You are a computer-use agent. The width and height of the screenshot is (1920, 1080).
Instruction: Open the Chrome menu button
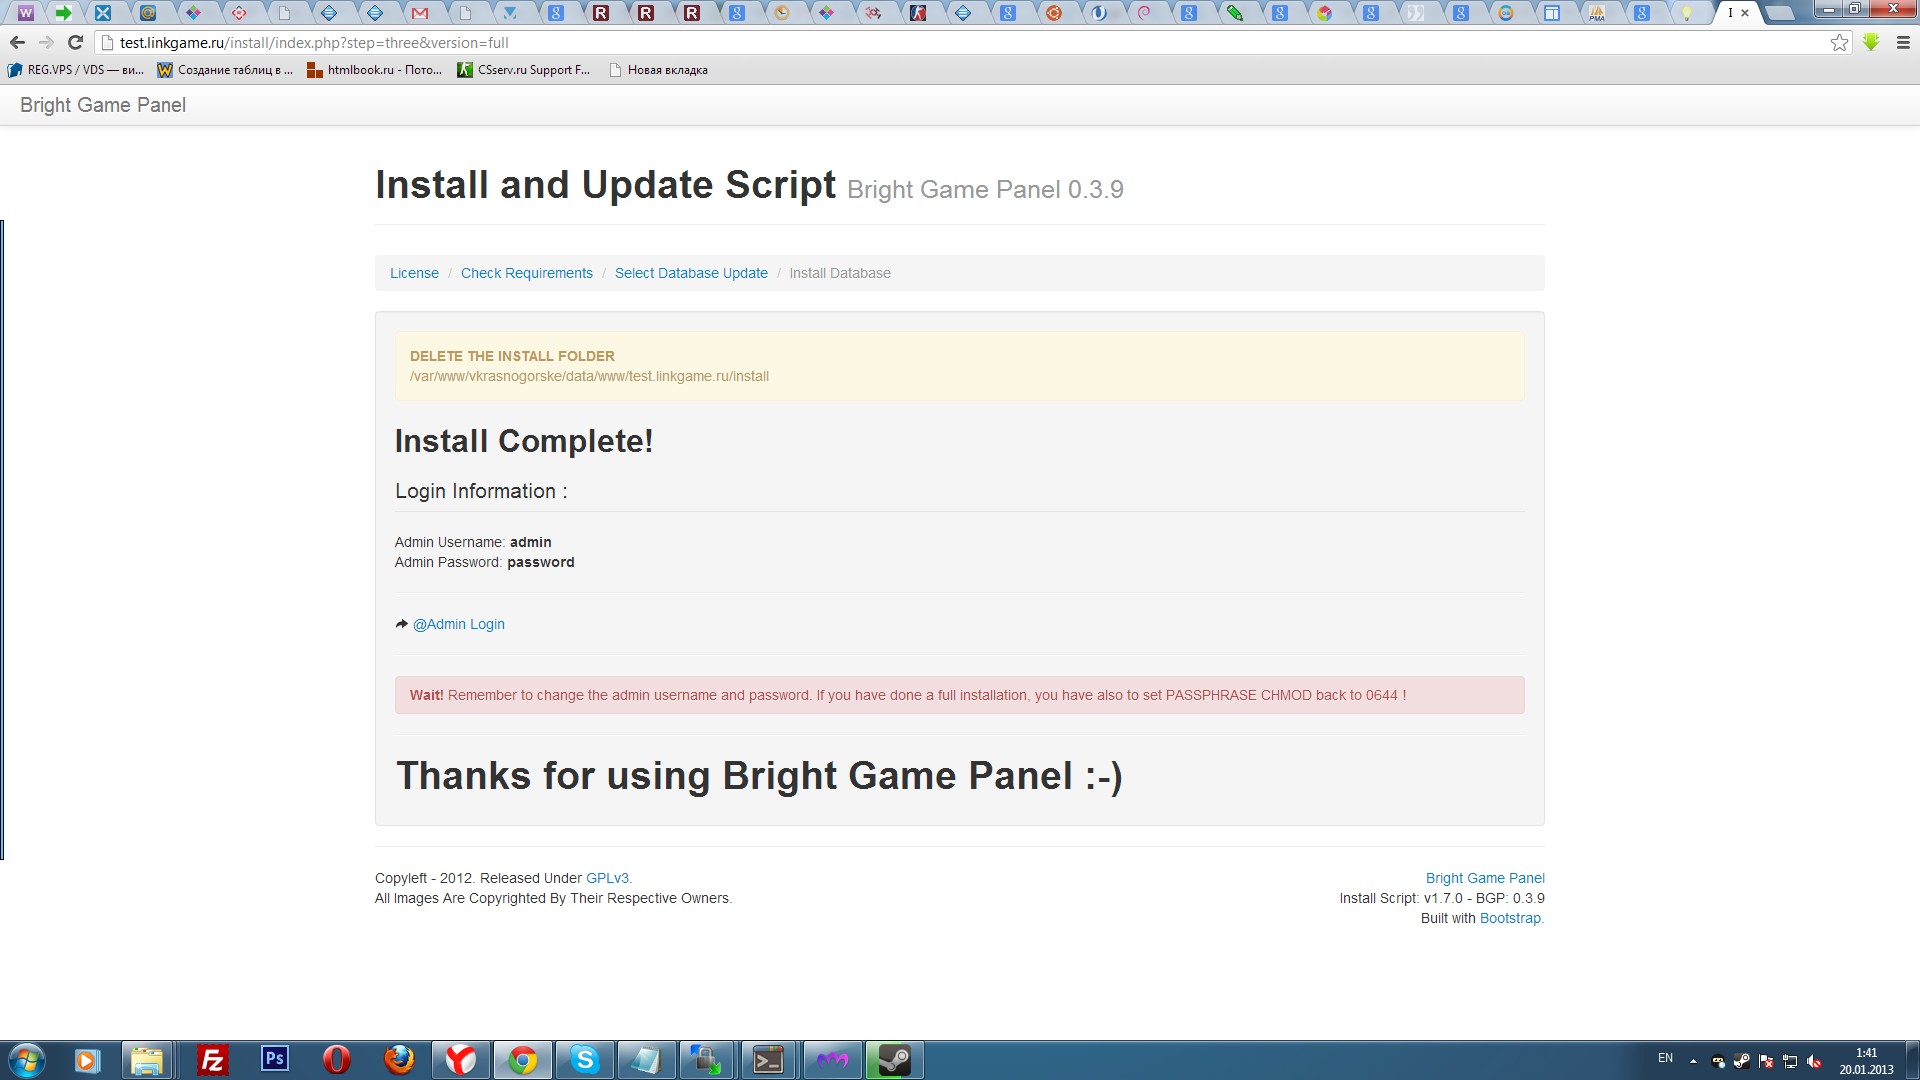1903,43
